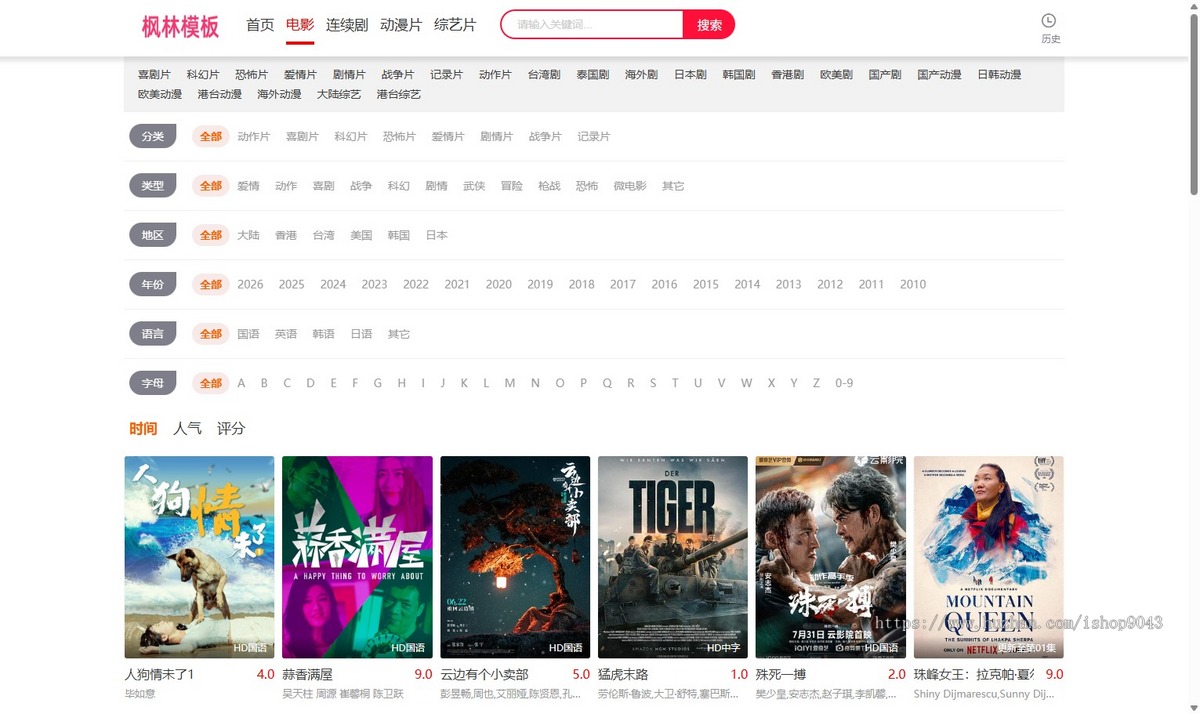Filter 地区 by 美国
The width and height of the screenshot is (1200, 714).
[x=361, y=235]
